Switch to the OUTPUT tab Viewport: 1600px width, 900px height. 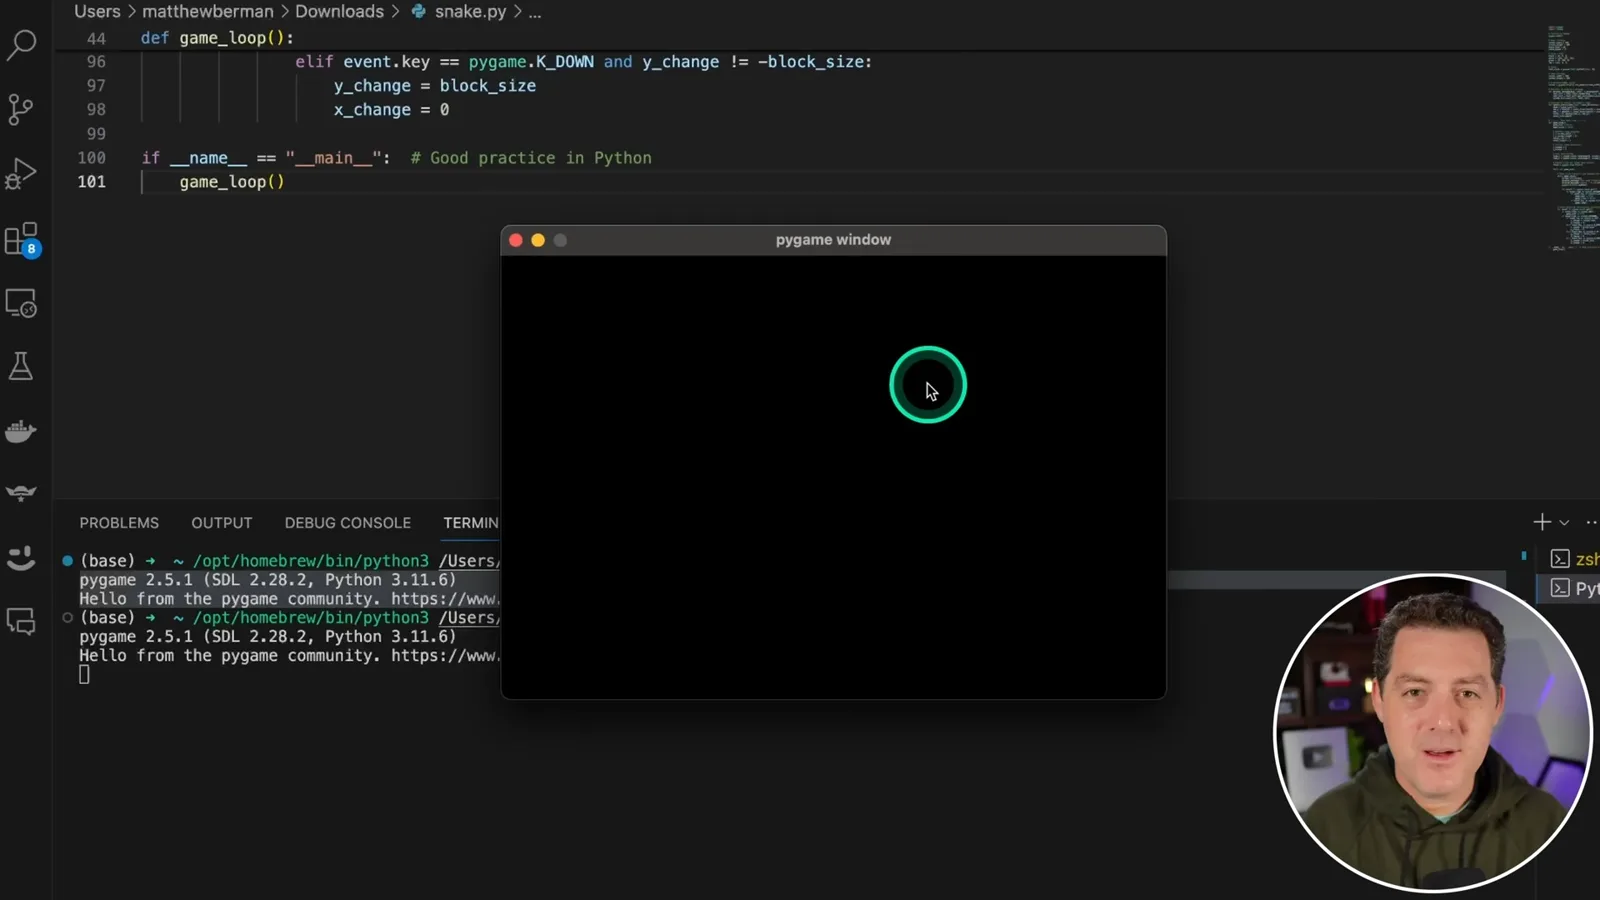coord(222,523)
